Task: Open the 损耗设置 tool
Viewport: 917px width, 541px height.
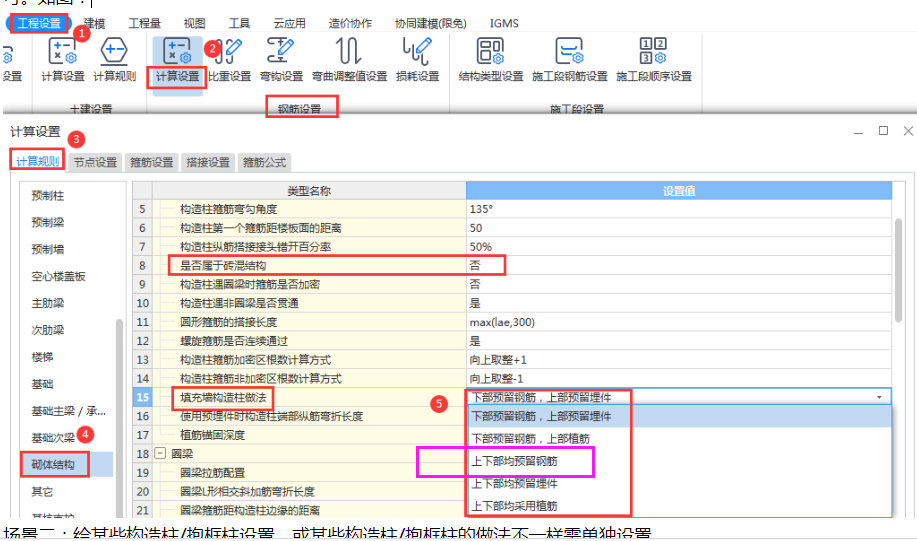Action: [x=417, y=60]
